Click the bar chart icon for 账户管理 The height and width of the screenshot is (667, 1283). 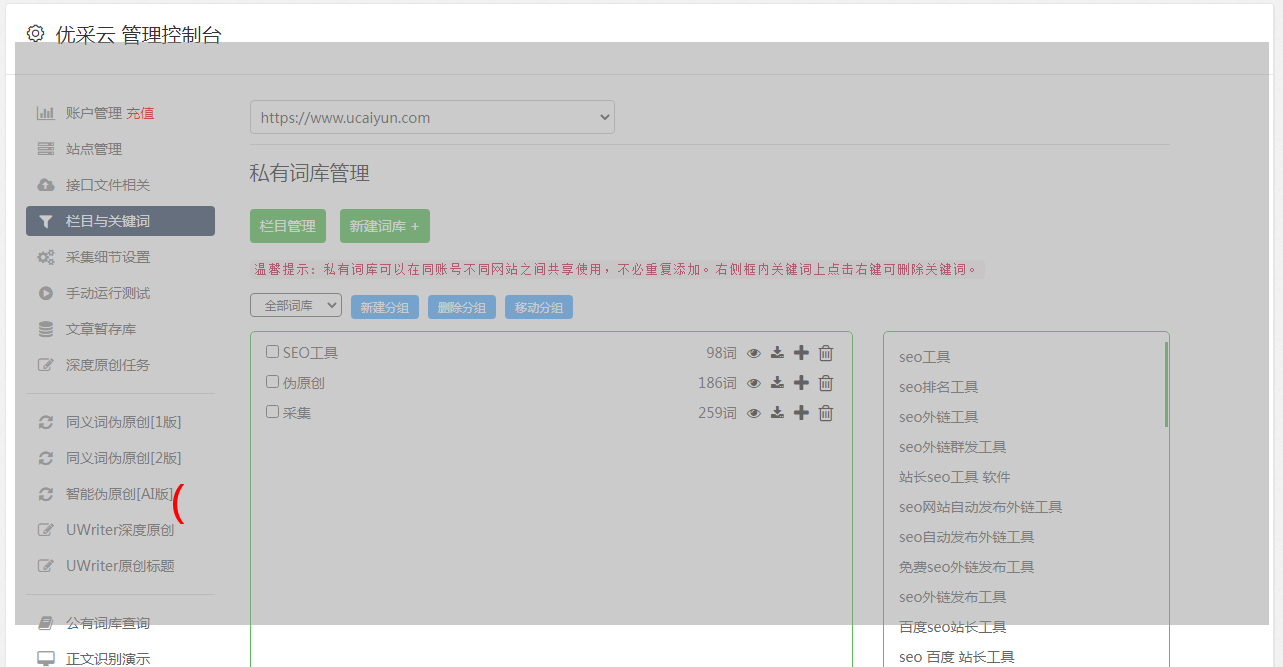coord(46,113)
